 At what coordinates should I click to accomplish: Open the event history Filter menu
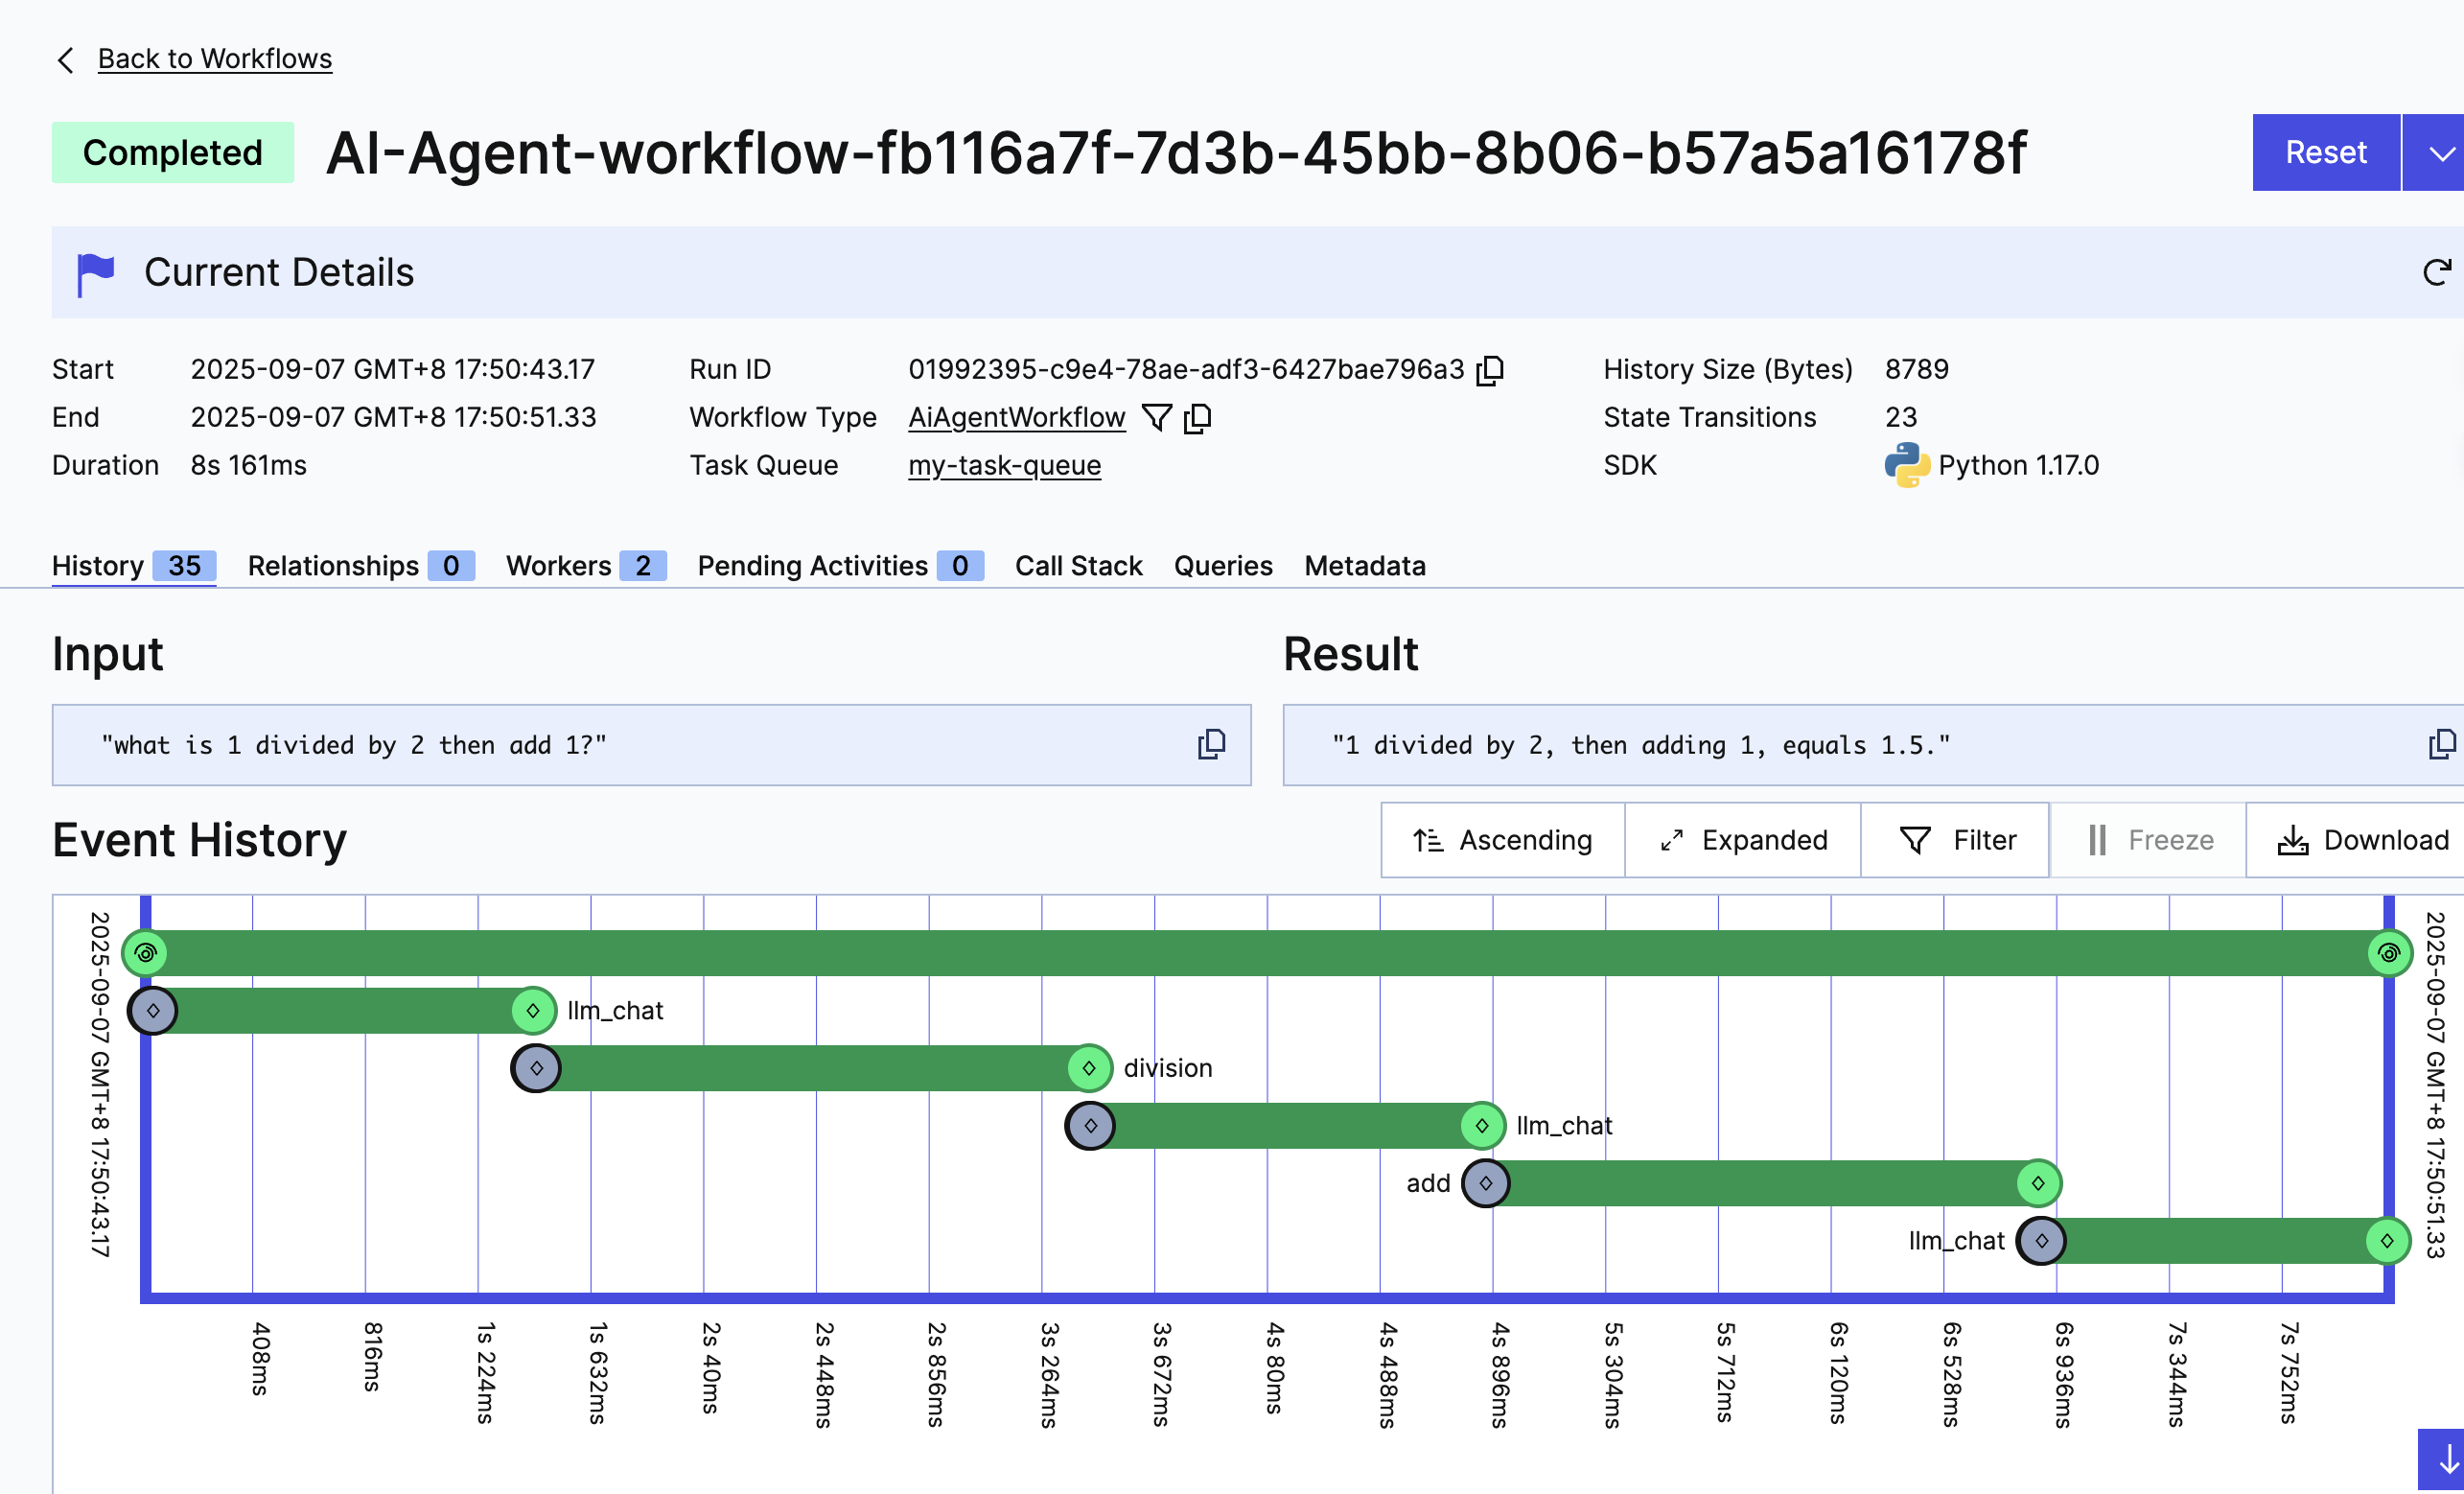pos(1957,840)
